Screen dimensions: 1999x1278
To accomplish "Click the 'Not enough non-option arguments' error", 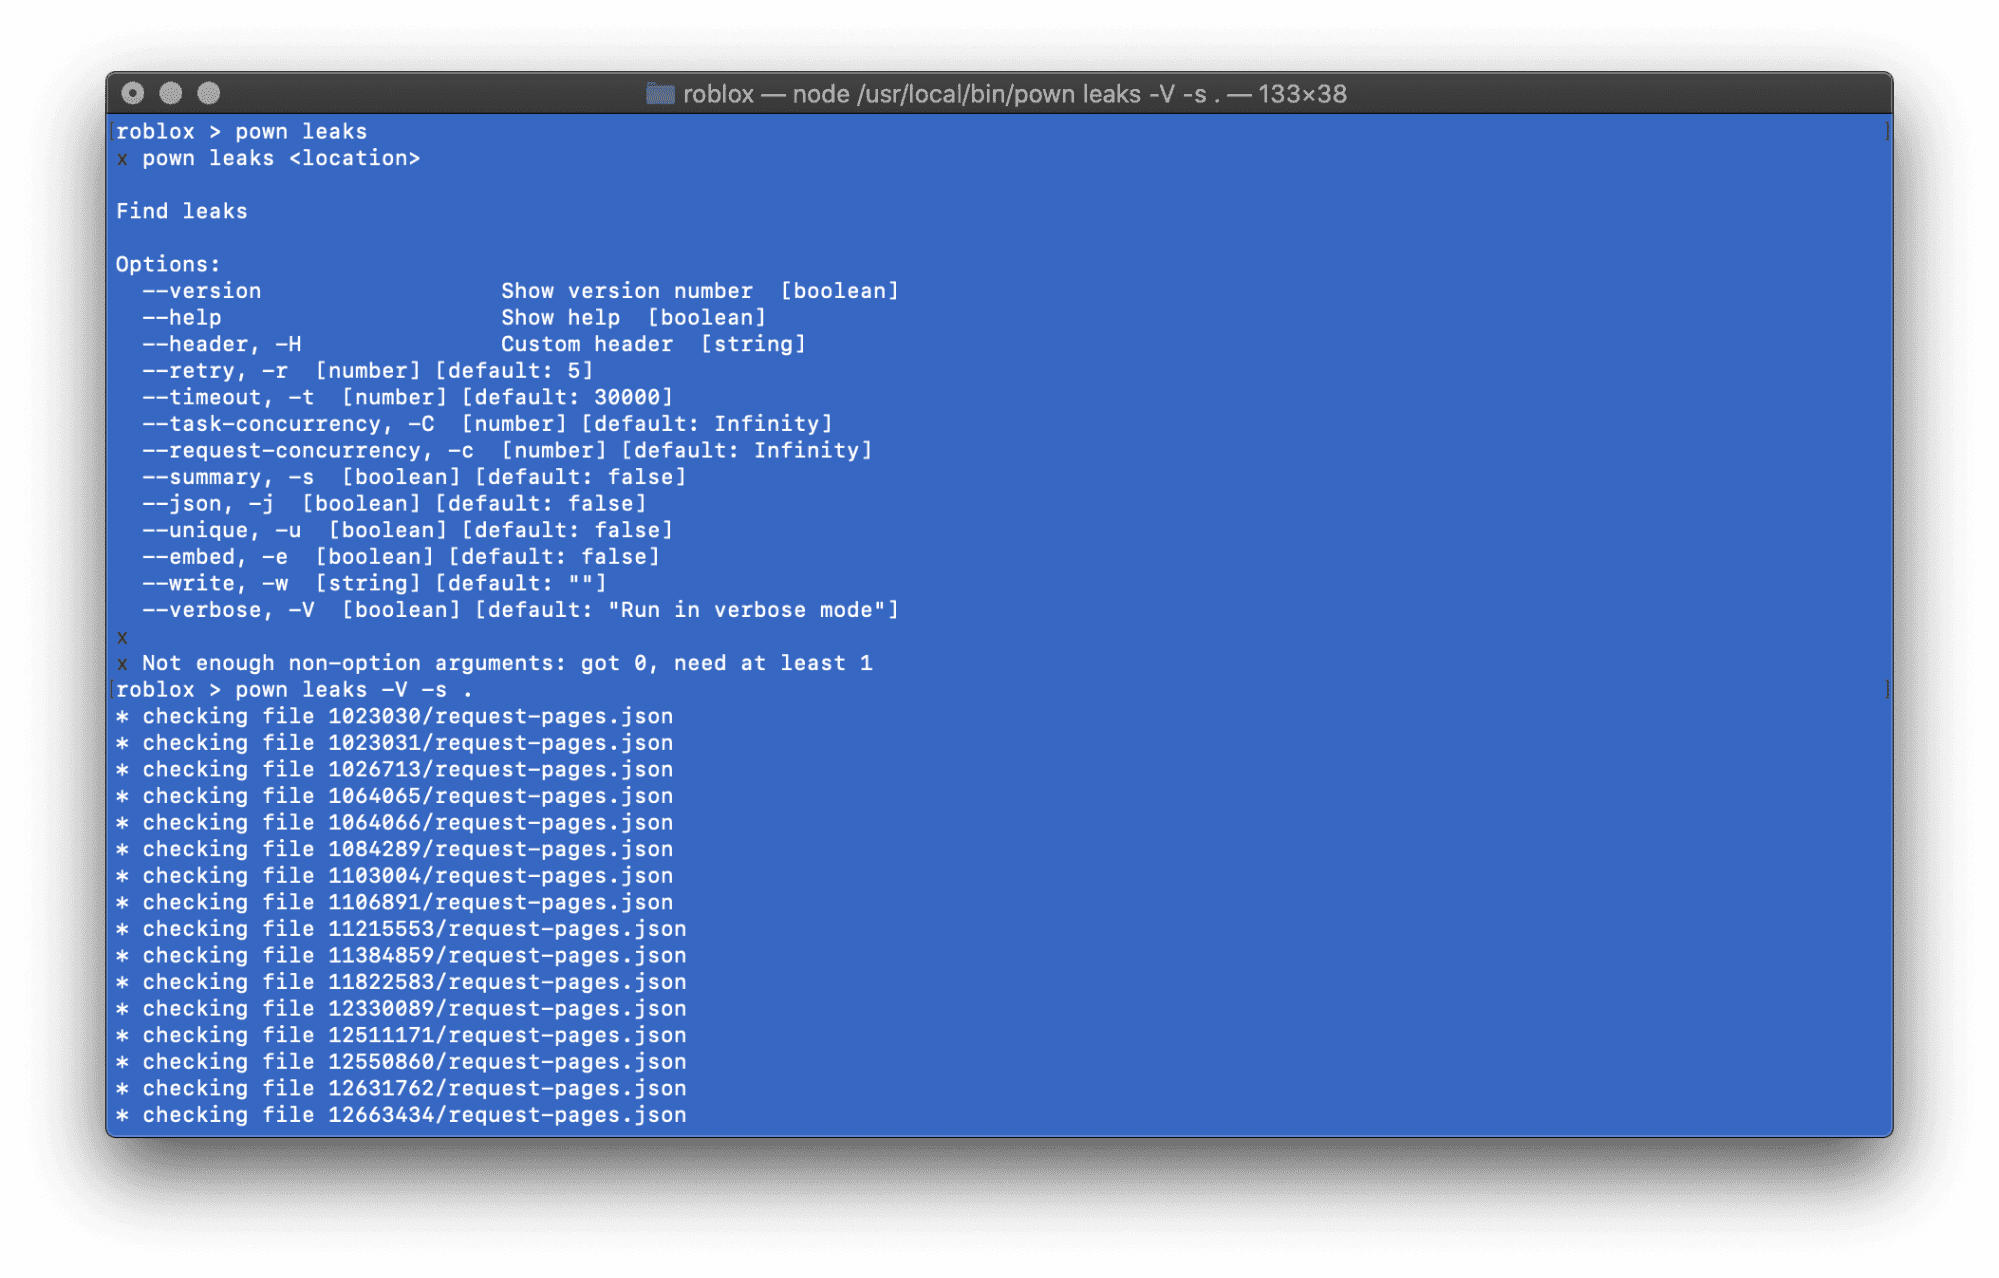I will (x=507, y=663).
